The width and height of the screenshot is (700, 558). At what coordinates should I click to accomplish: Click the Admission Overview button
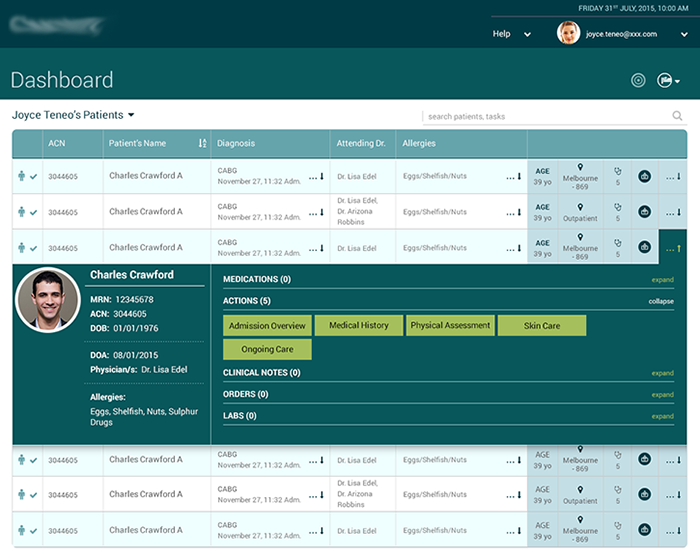pyautogui.click(x=267, y=326)
